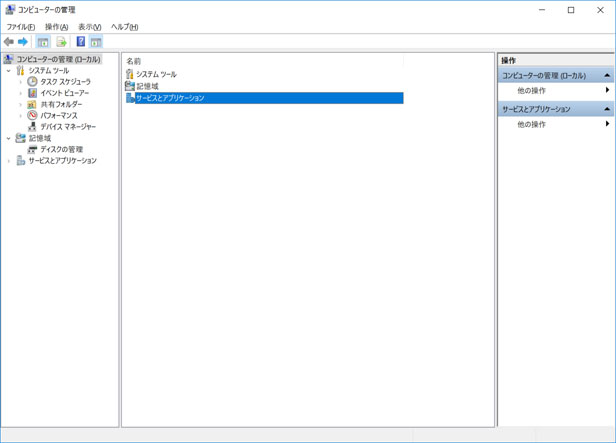Open the 表示(V) menu
616x443 pixels.
[x=90, y=27]
